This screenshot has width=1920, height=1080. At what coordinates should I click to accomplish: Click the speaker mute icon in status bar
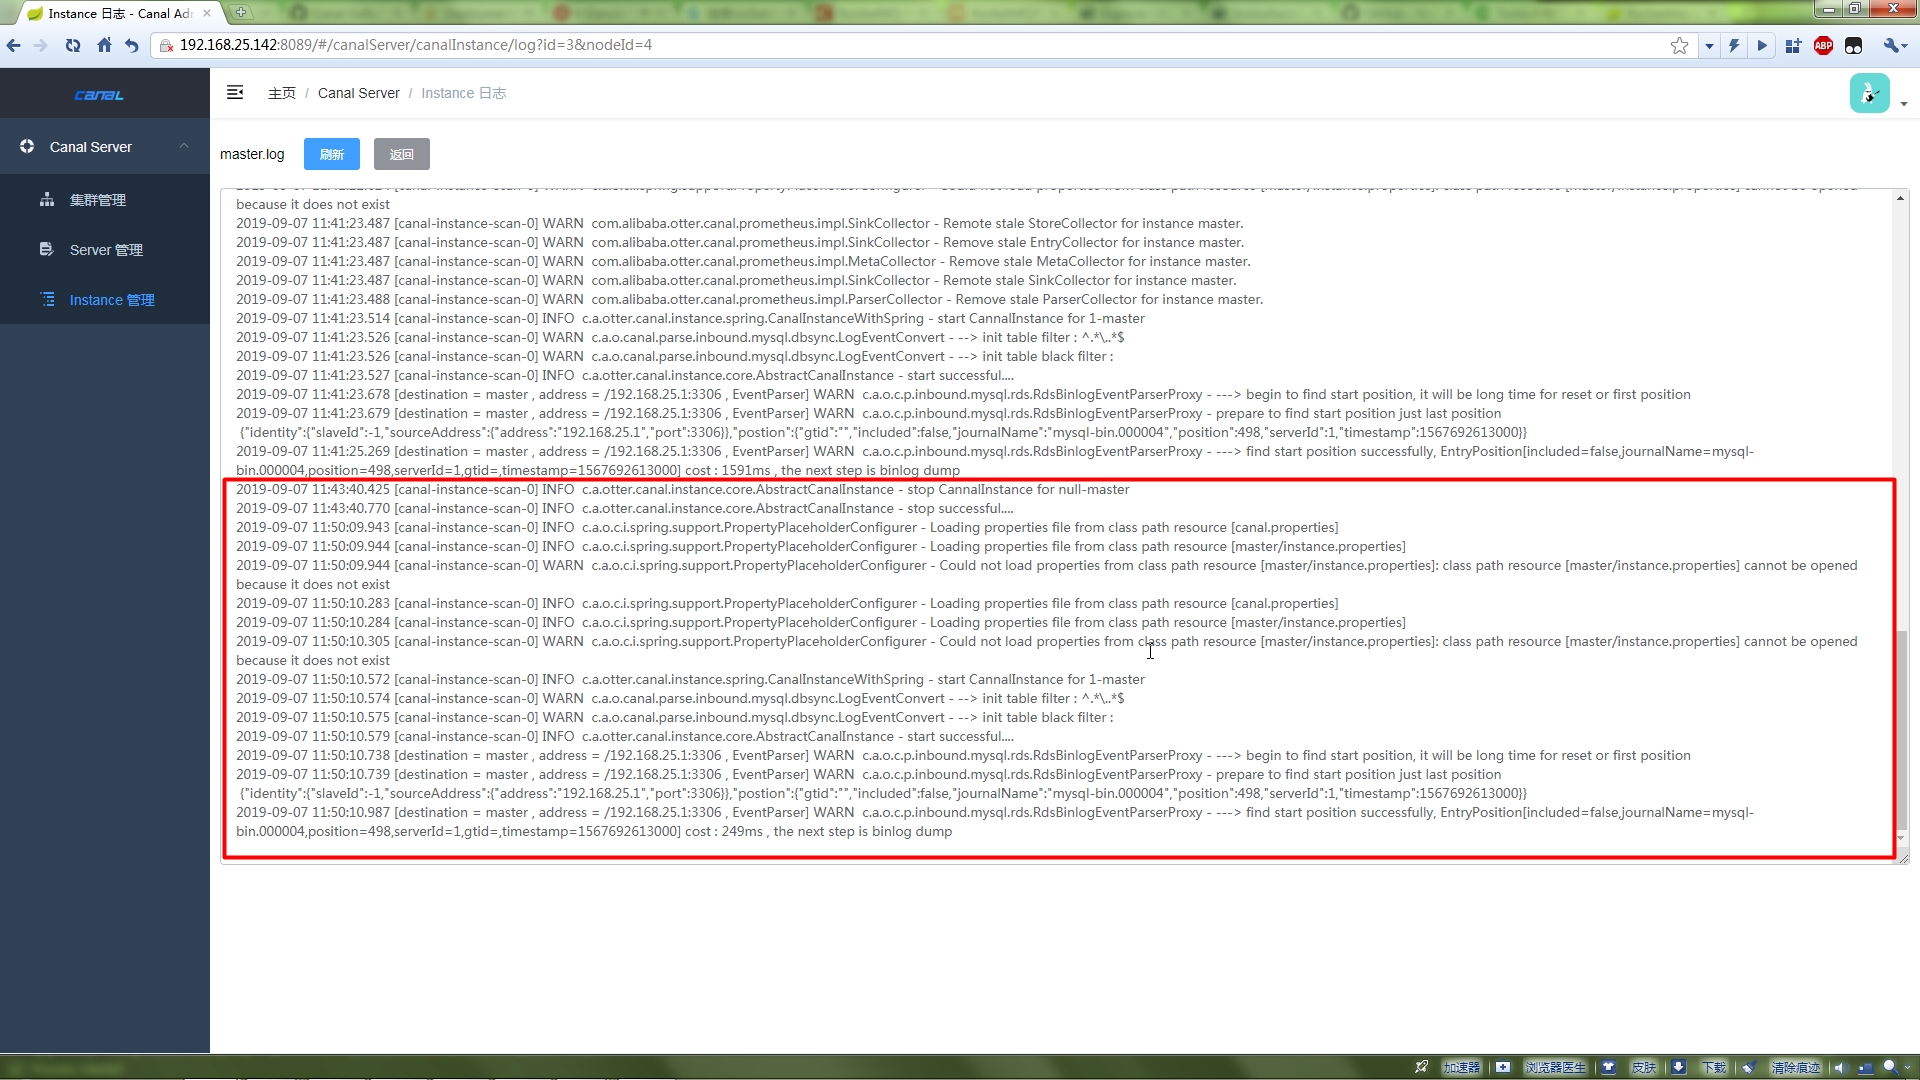coord(1840,1067)
